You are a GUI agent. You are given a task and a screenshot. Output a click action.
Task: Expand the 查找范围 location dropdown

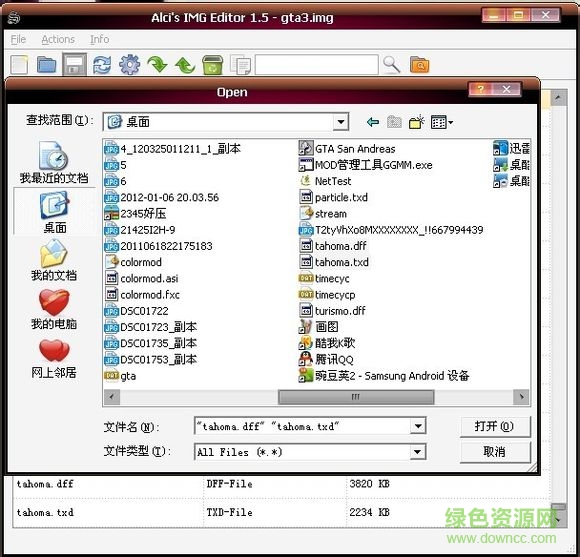(x=340, y=122)
